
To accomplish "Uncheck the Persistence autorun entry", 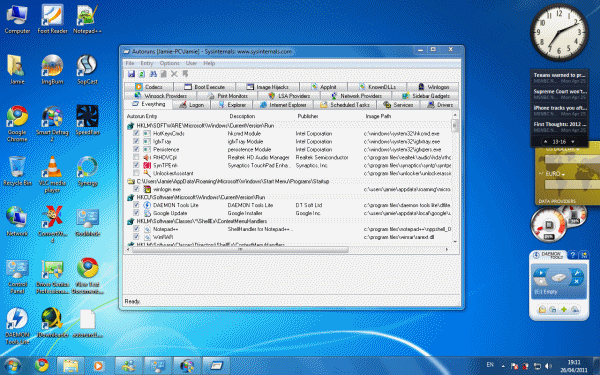I will click(x=136, y=149).
